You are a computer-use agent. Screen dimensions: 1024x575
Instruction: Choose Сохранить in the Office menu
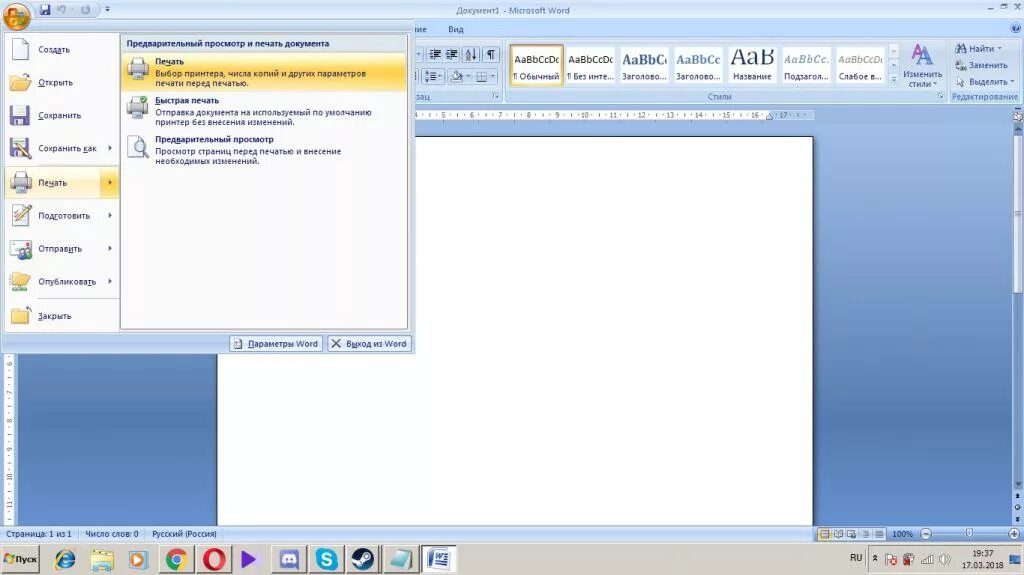point(62,115)
